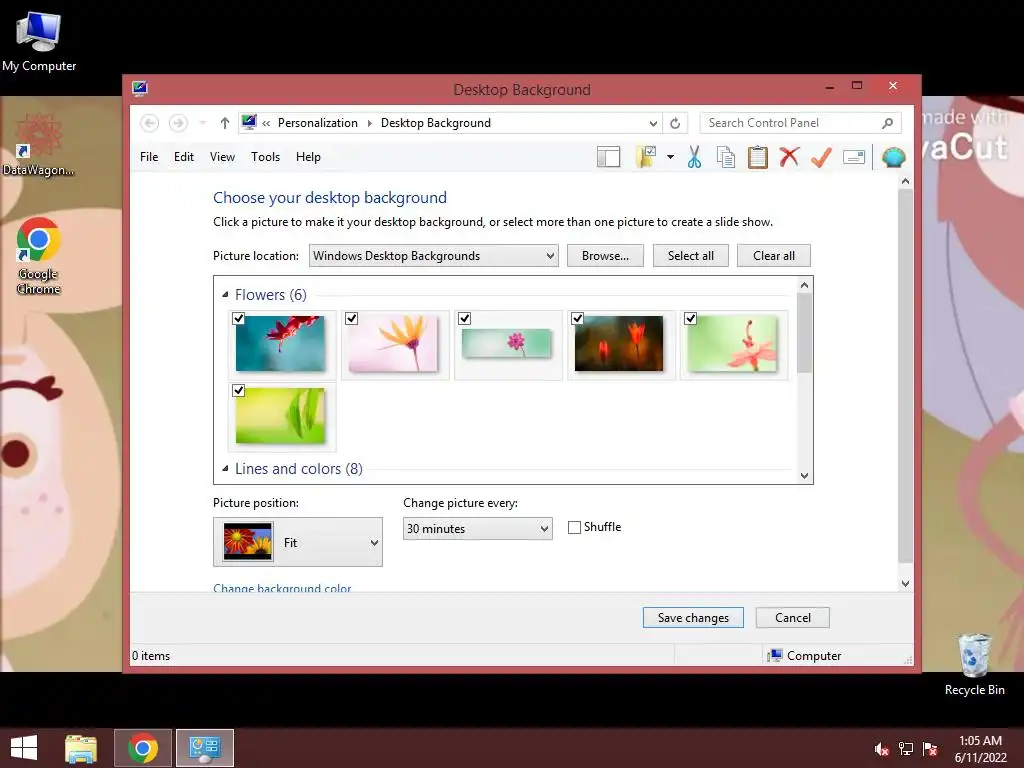This screenshot has width=1024, height=768.
Task: Click the Control Panel taskbar button
Action: (x=205, y=748)
